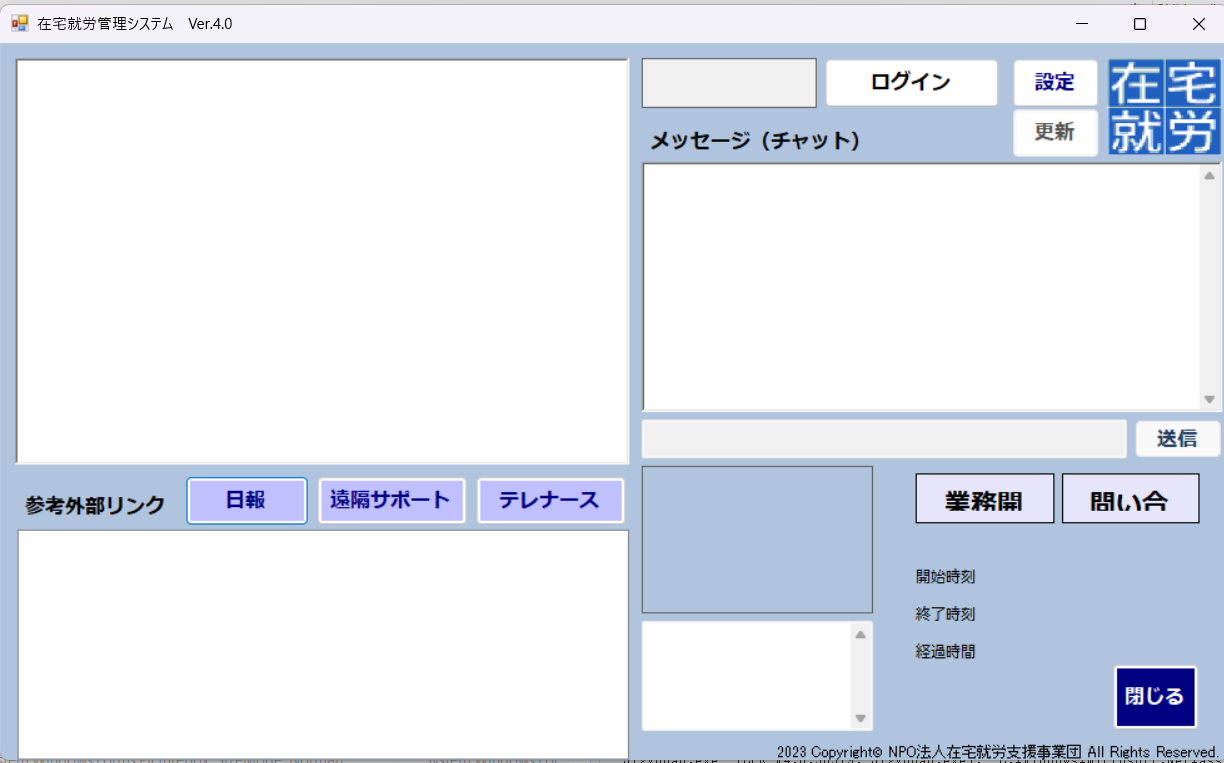Click the large top-left white panel
This screenshot has width=1224, height=763.
pyautogui.click(x=322, y=261)
